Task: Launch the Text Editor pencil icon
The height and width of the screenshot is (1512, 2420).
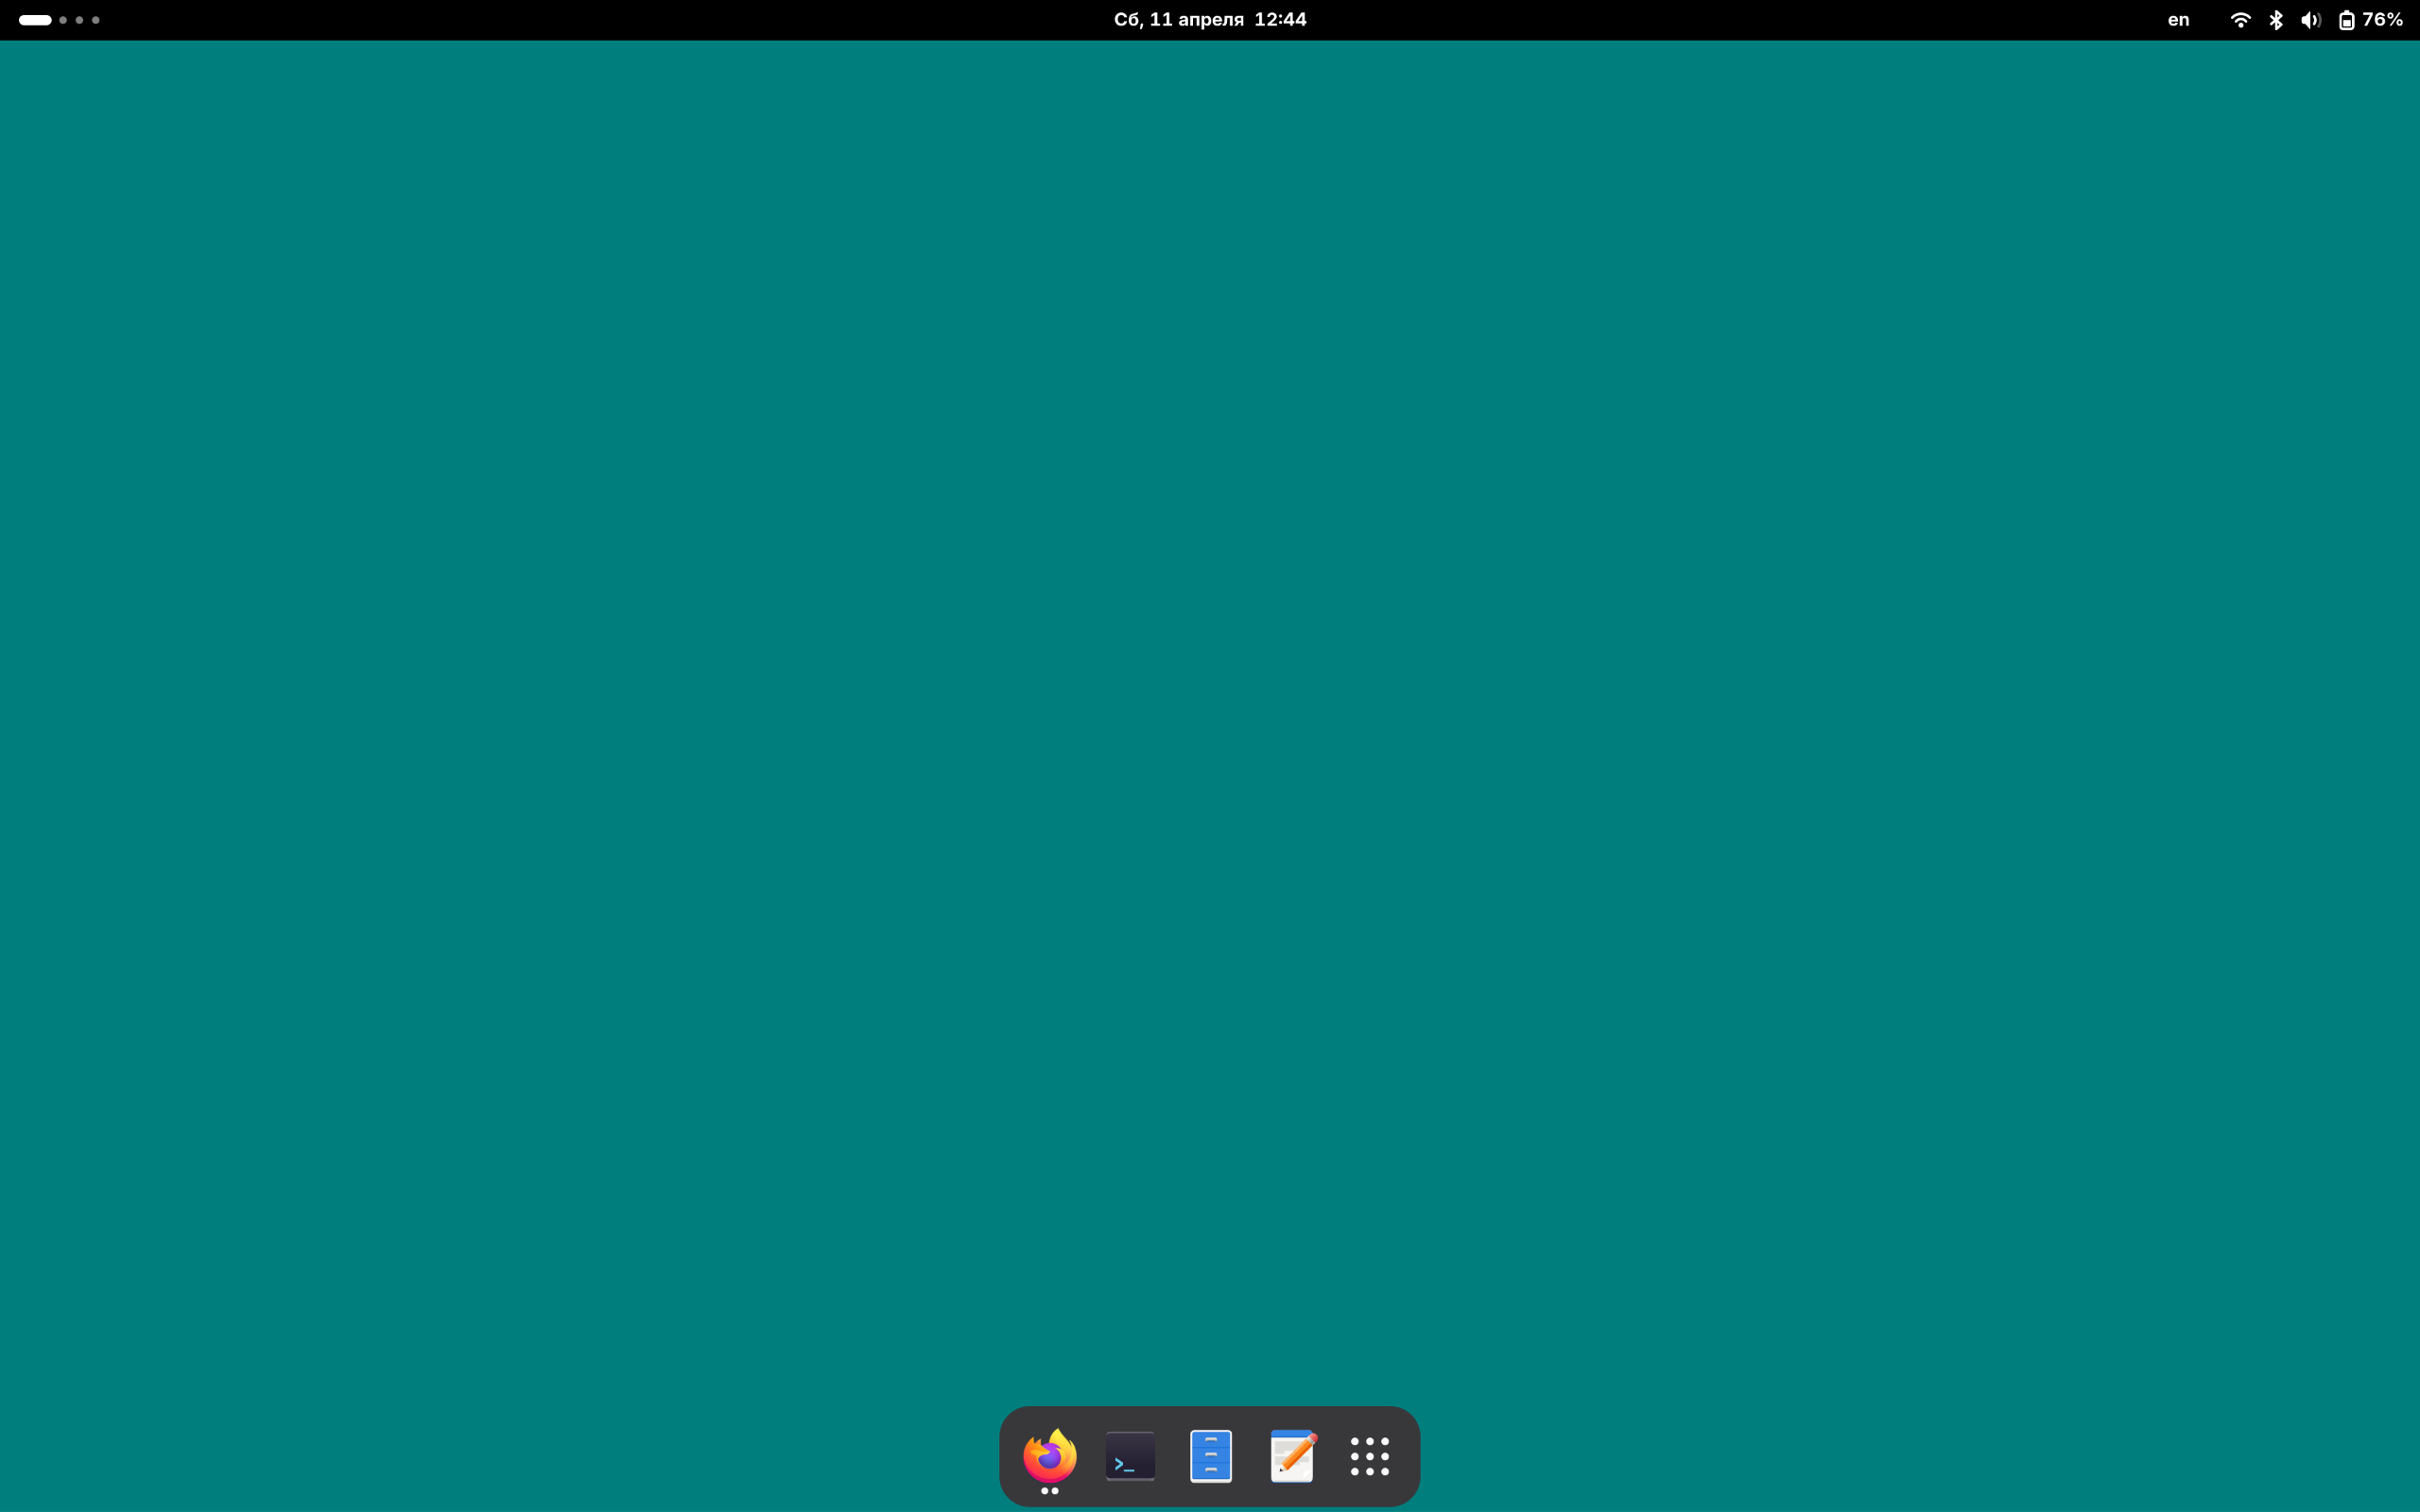Action: click(x=1292, y=1456)
